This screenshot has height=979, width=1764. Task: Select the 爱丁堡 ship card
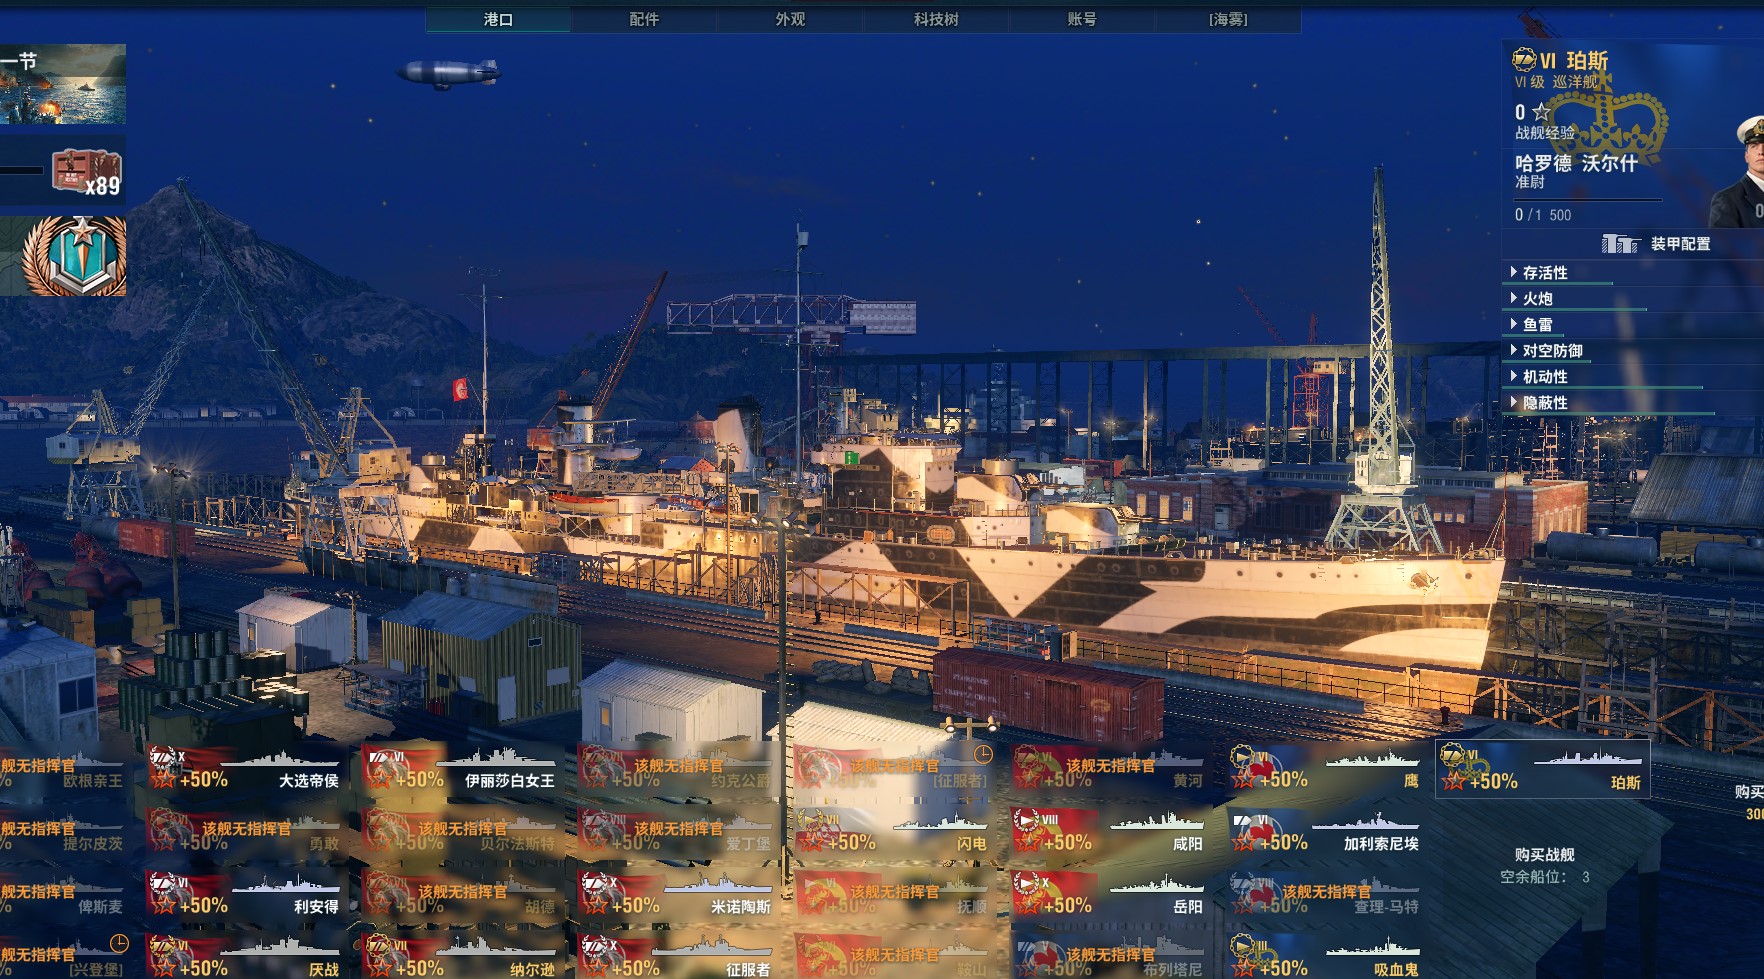676,830
